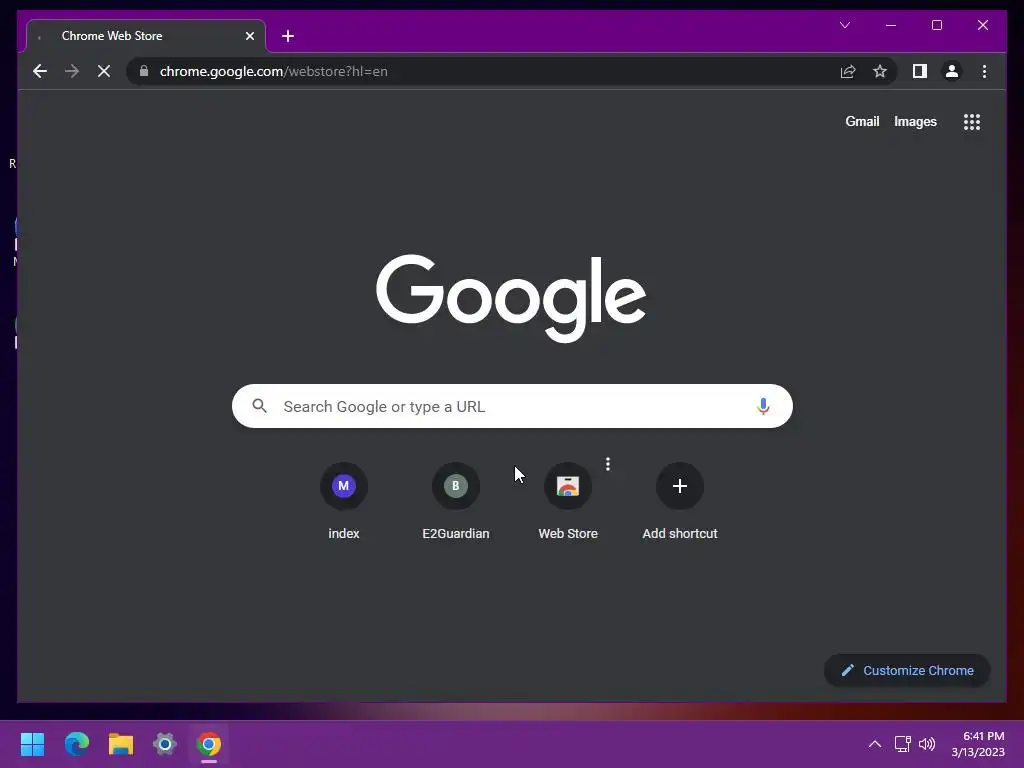Open Chrome's three-dot main menu
The height and width of the screenshot is (768, 1024).
(984, 71)
